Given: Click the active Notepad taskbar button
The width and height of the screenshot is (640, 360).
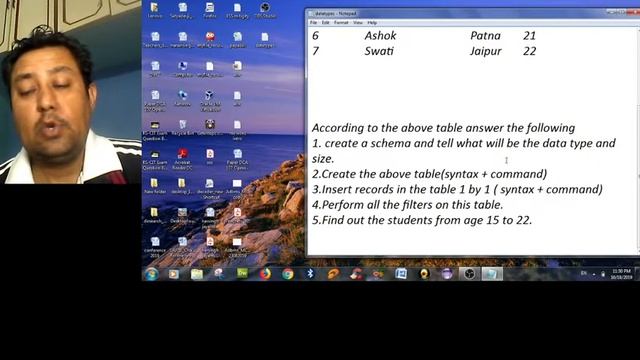Looking at the screenshot, I should 492,274.
